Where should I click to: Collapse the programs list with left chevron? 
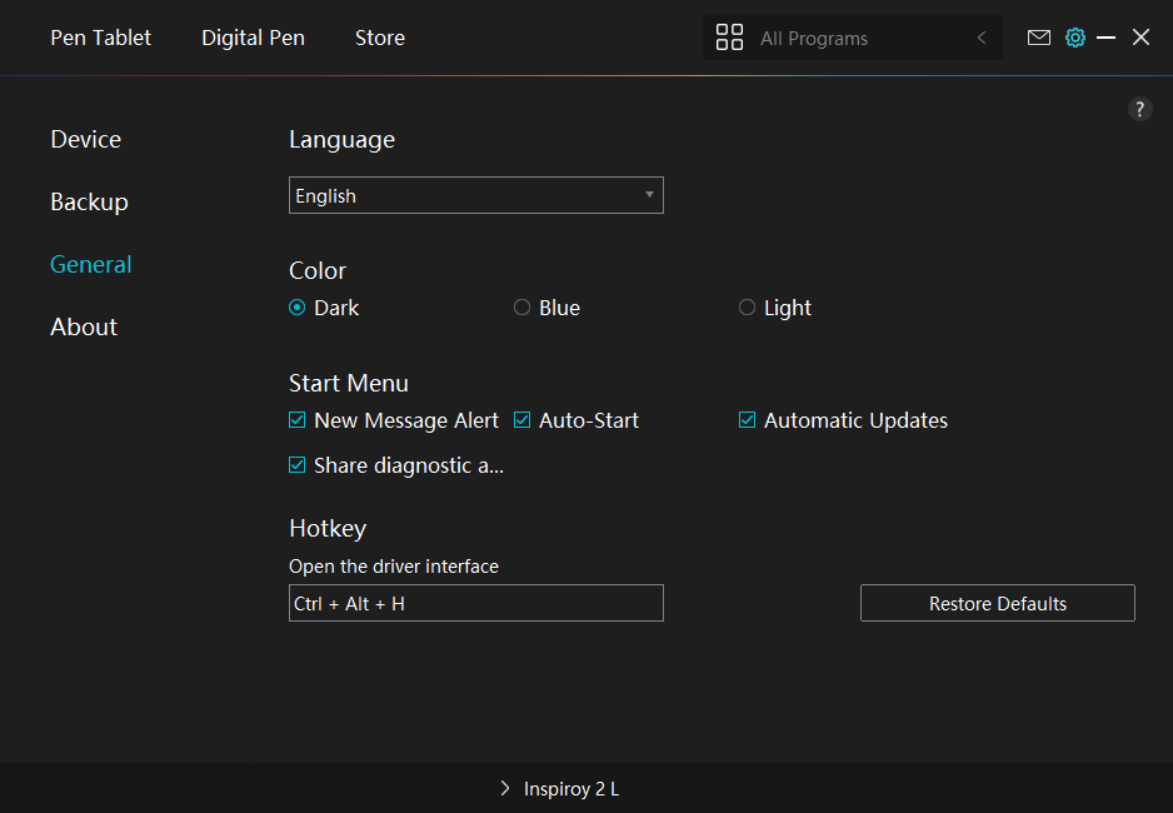click(x=981, y=38)
